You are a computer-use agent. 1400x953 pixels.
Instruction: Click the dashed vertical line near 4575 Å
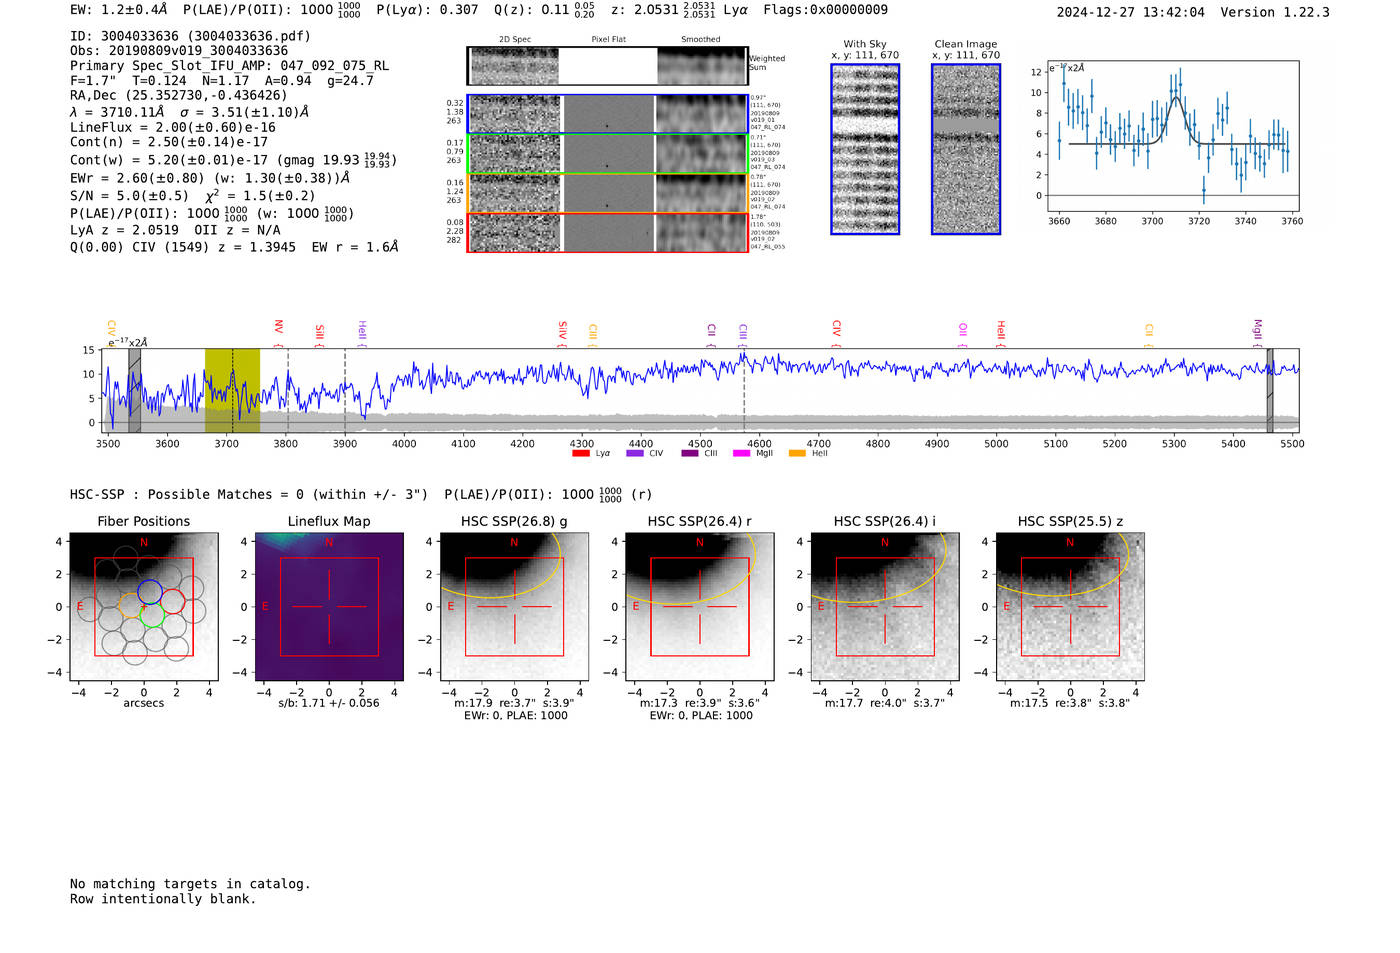click(x=744, y=390)
